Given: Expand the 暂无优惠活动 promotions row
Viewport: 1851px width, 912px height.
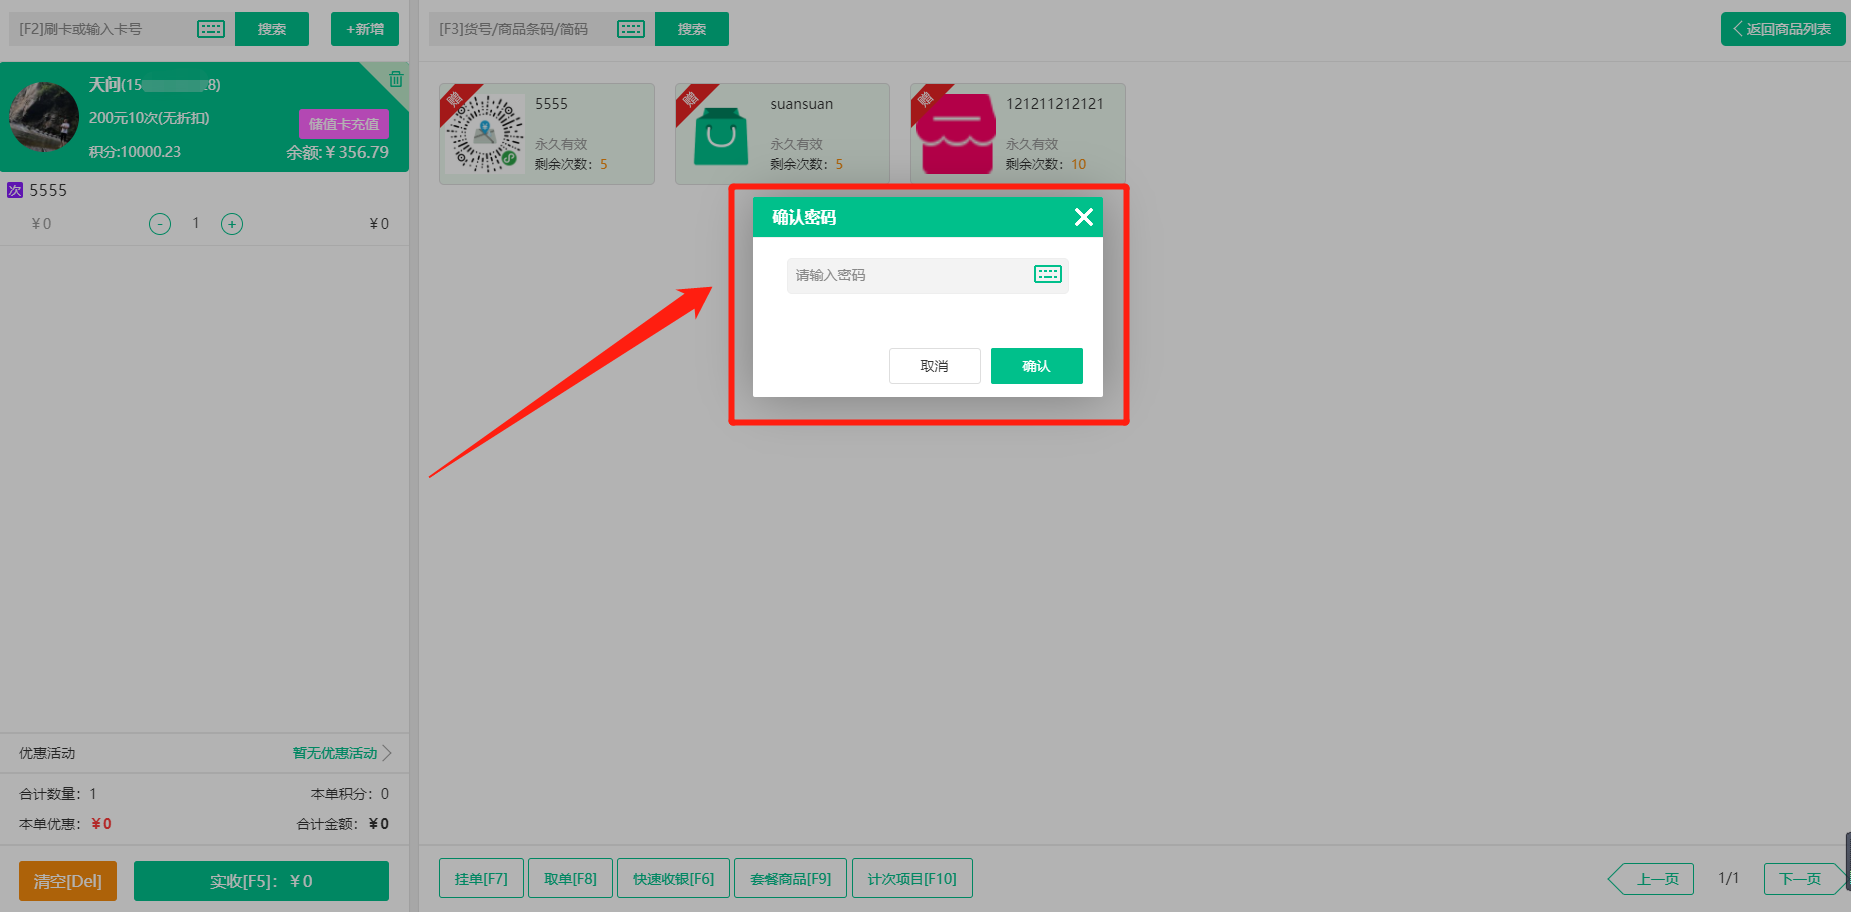Looking at the screenshot, I should (x=341, y=753).
